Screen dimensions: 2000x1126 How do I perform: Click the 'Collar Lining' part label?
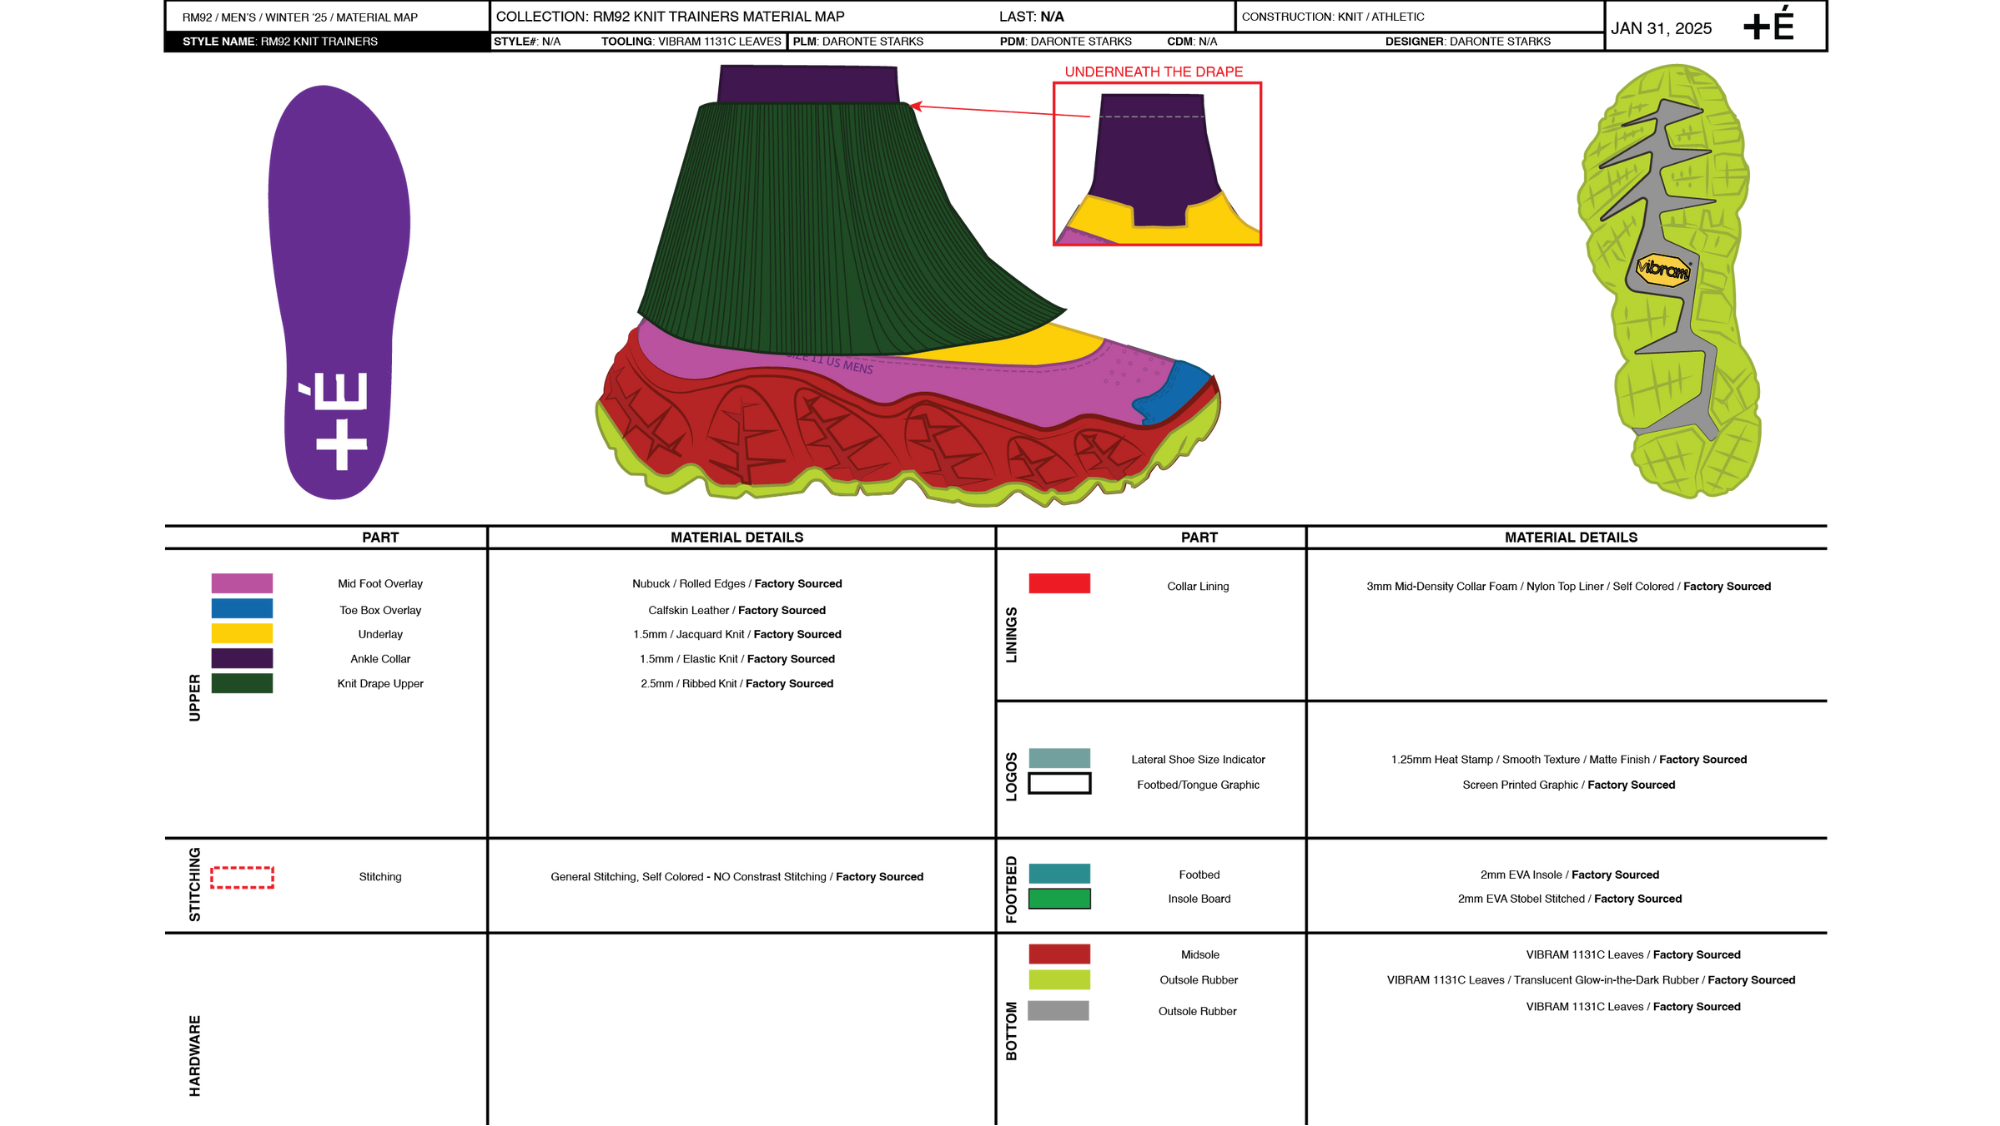1198,587
